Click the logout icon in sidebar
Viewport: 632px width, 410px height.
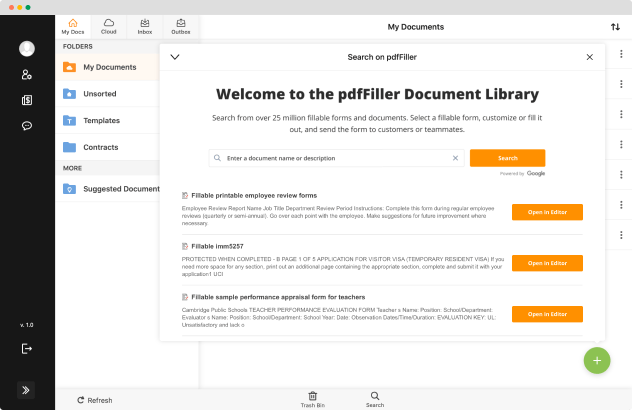click(27, 349)
